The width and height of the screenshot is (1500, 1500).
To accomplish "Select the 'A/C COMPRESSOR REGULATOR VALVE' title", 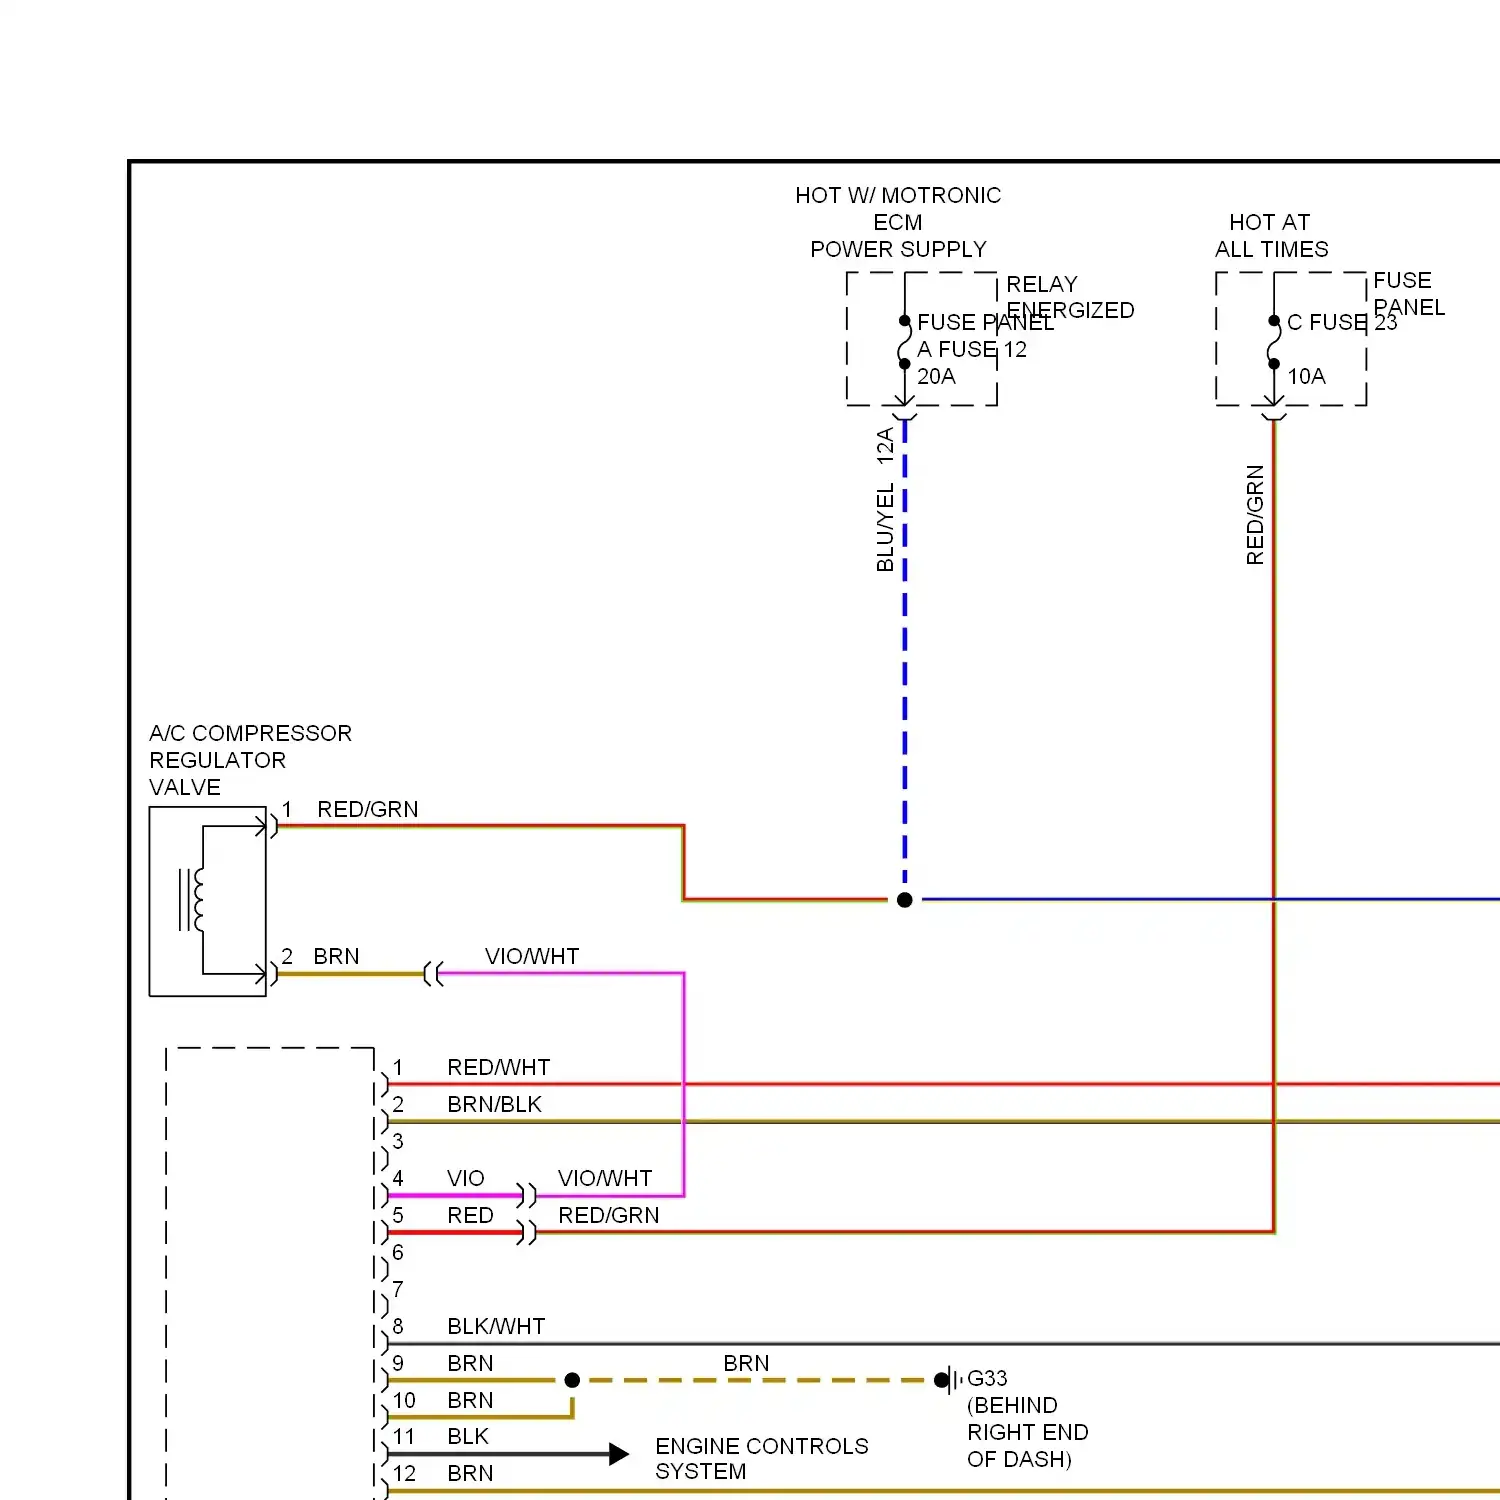I will click(x=250, y=760).
